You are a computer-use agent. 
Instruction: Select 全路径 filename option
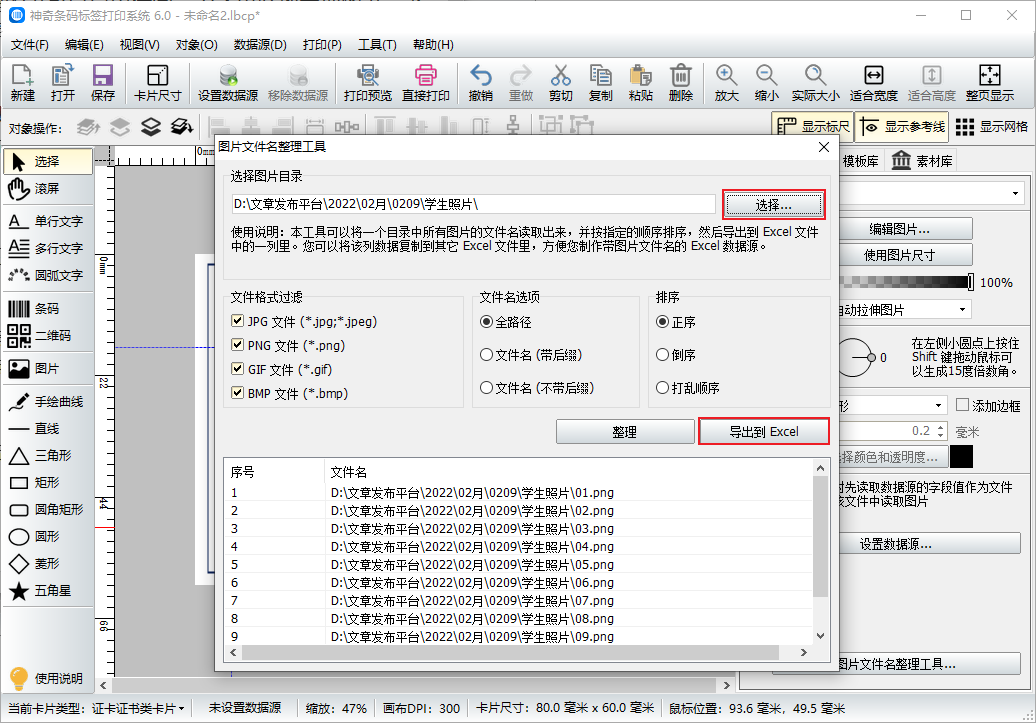tap(486, 322)
